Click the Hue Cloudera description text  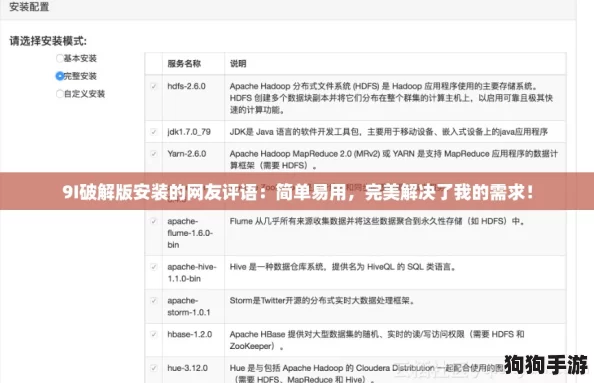click(x=367, y=374)
